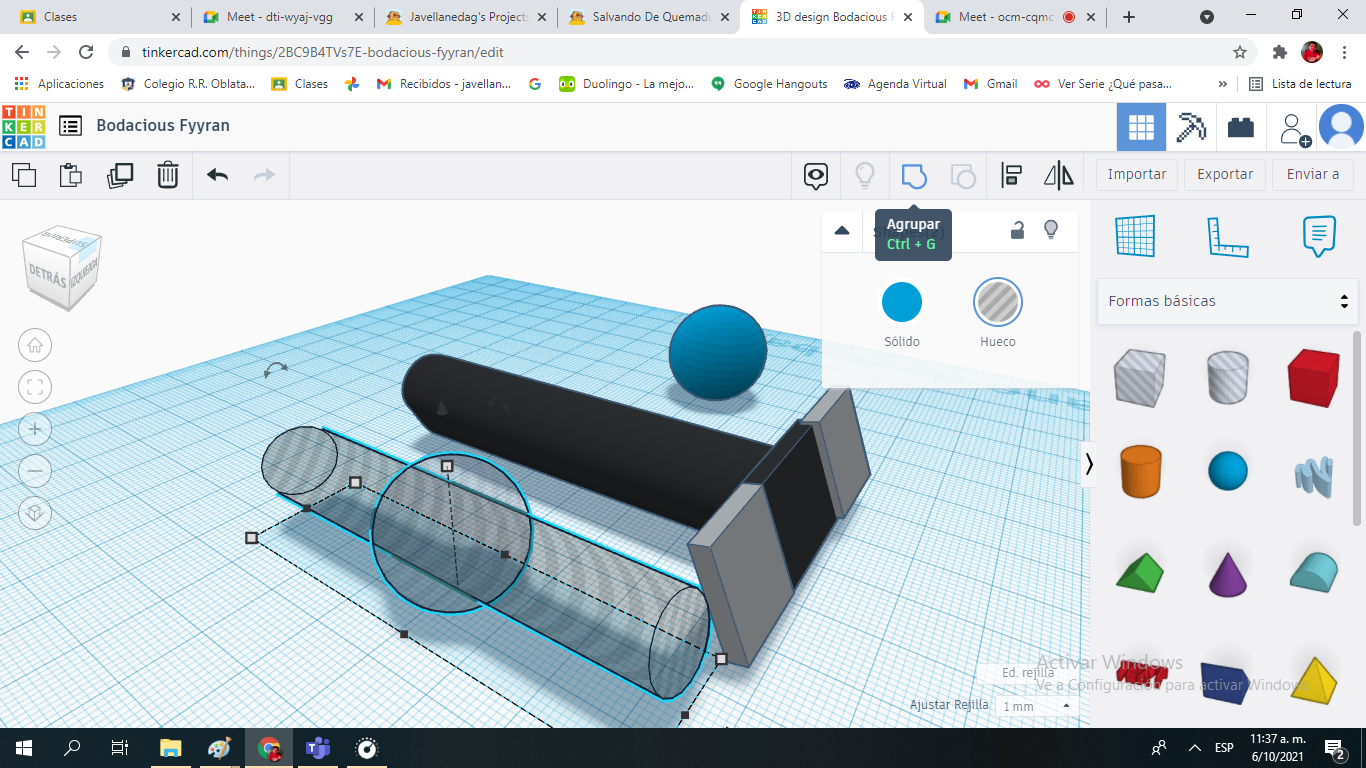The image size is (1366, 768).
Task: Toggle the lock editing padlock icon
Action: tap(1017, 229)
